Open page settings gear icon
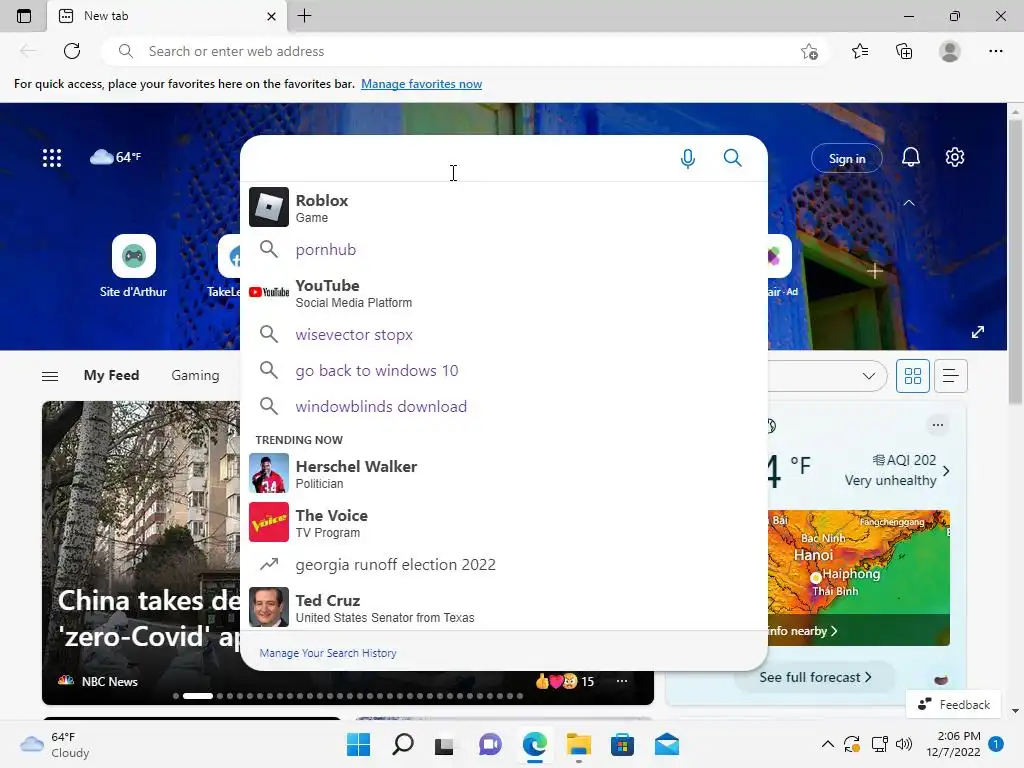 point(955,157)
